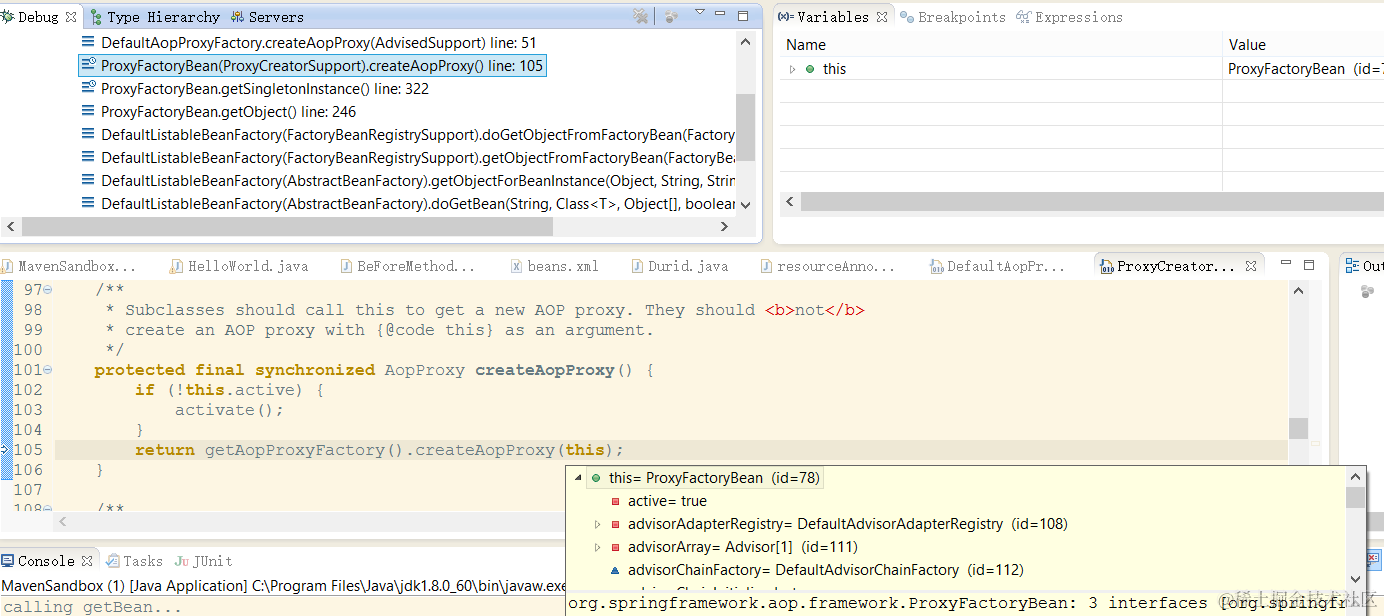1384x616 pixels.
Task: Expand the 'this' variable in Variables
Action: point(792,69)
